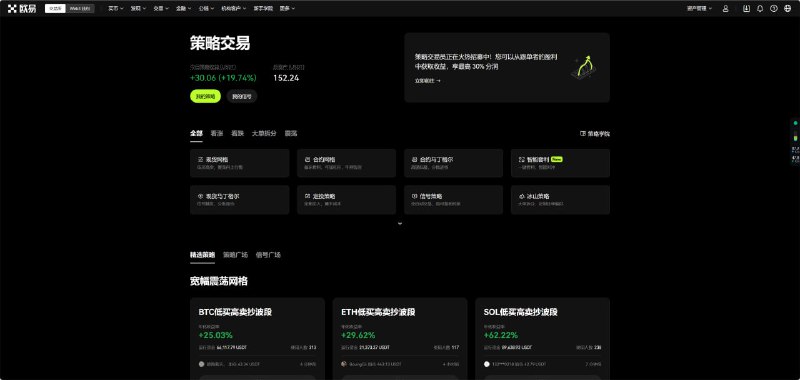Click the 冰山策略 iceberg icon
Screen dimensions: 800x380
point(521,196)
